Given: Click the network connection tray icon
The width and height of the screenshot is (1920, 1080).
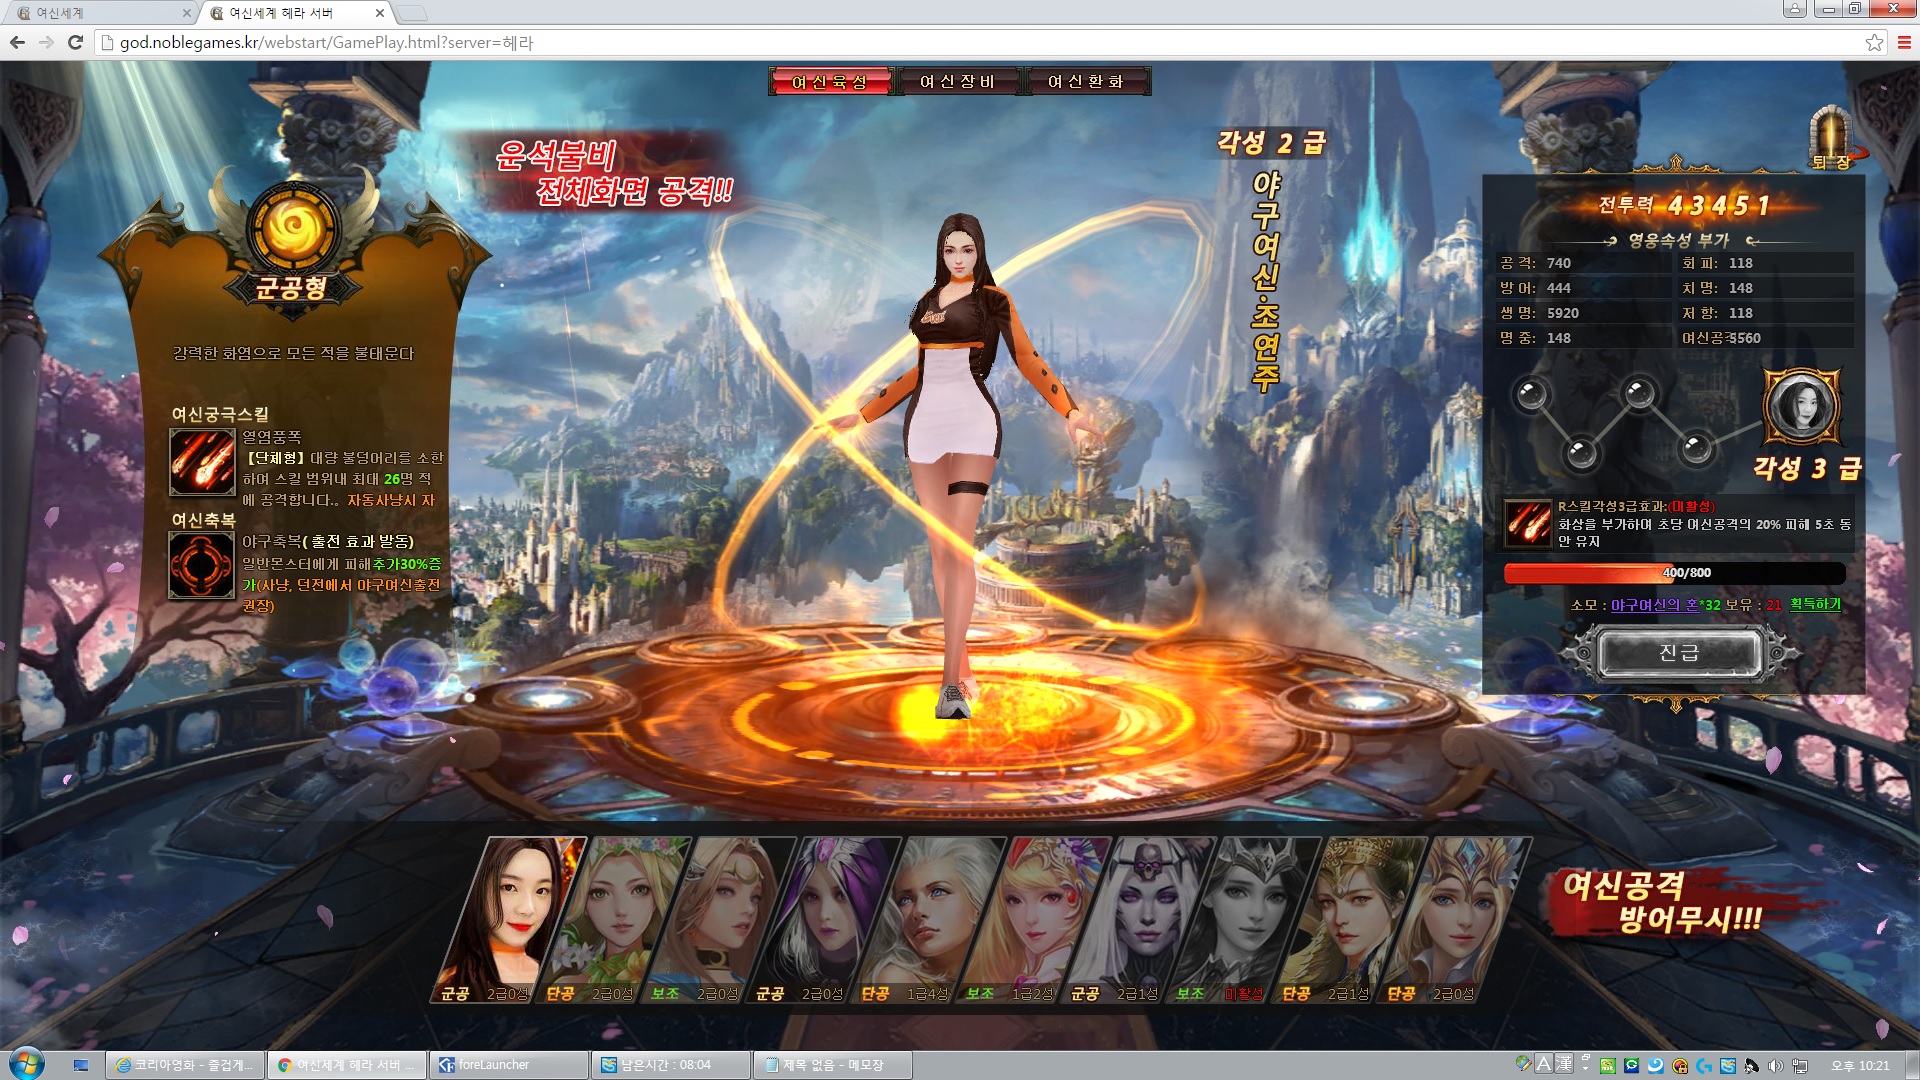Looking at the screenshot, I should (x=1800, y=1066).
